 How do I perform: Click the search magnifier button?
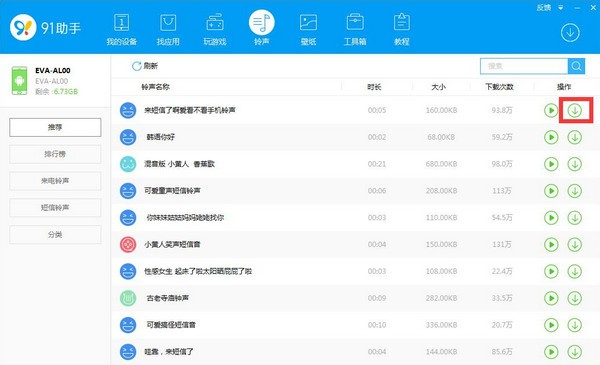click(576, 66)
